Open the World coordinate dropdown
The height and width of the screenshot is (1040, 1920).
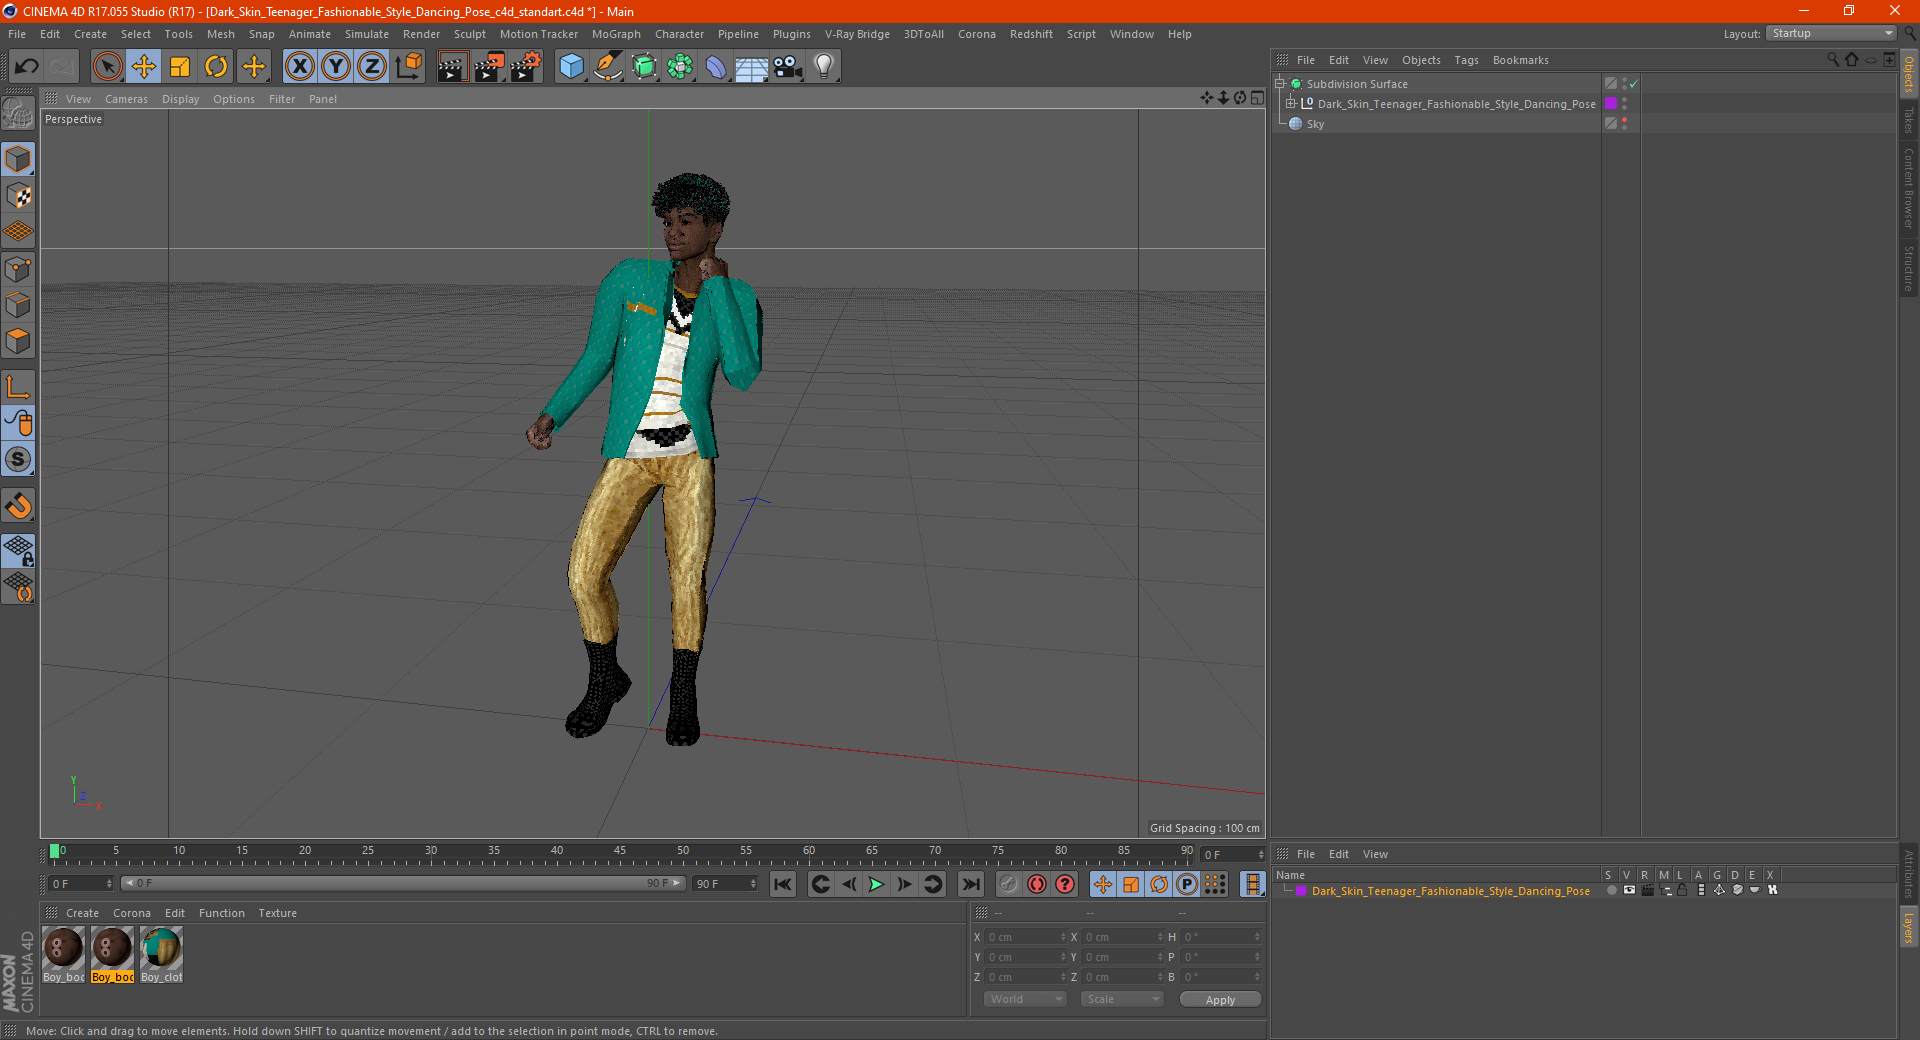point(1025,999)
